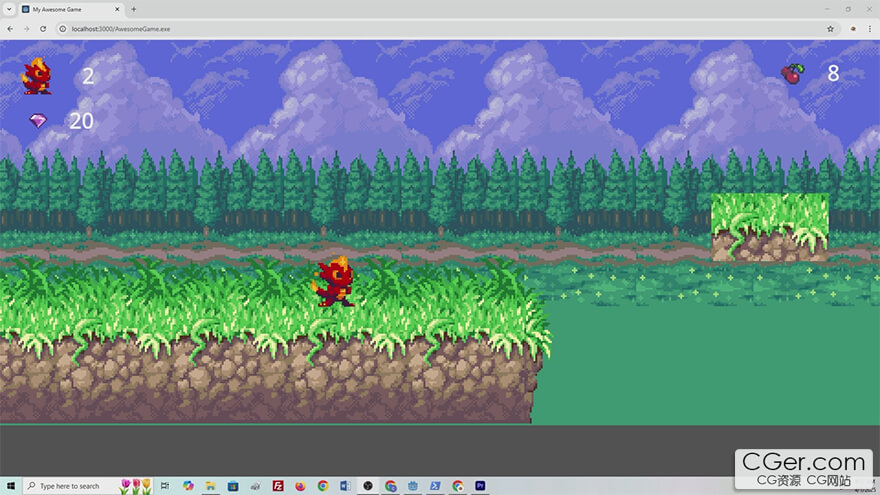
Task: Minimize the browser window
Action: (x=827, y=9)
